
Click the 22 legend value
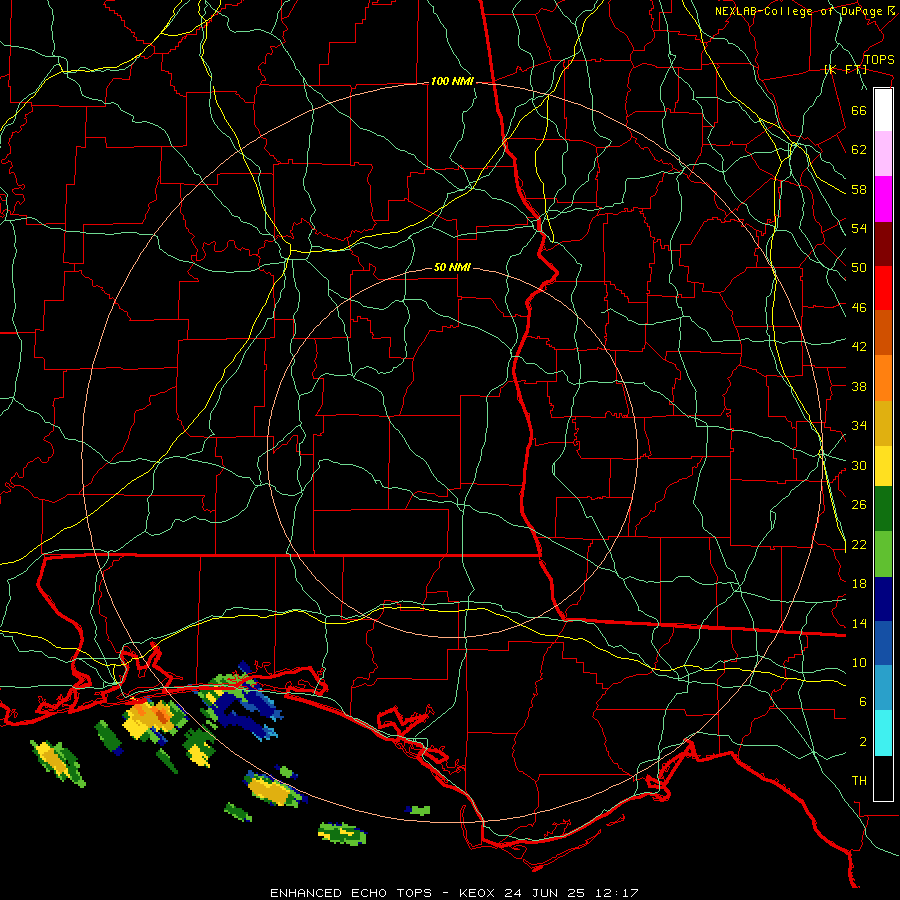tap(859, 544)
